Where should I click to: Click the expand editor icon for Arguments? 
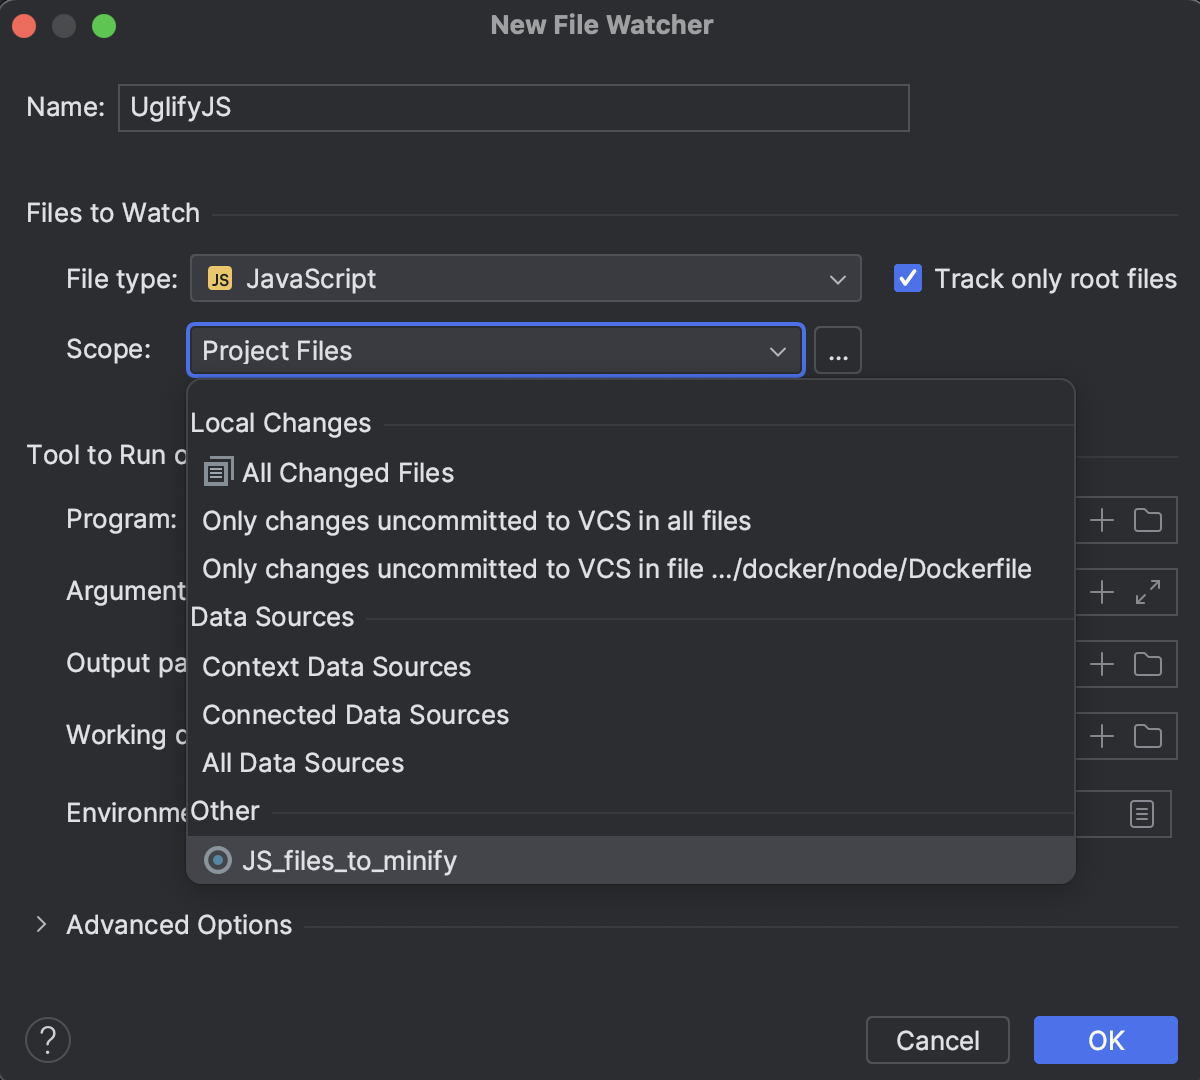1148,592
